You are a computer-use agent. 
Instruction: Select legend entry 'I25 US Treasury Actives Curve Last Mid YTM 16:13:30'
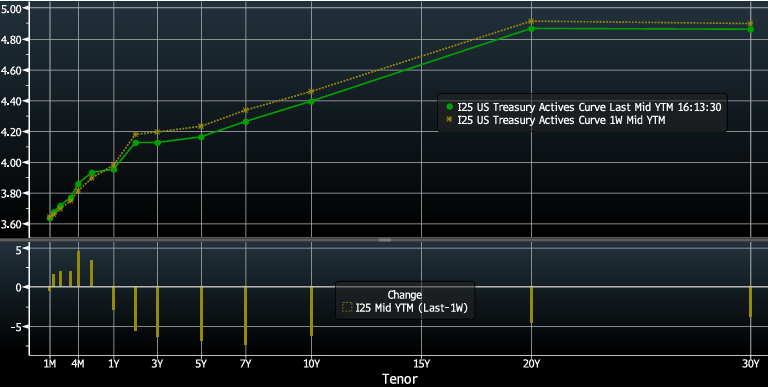pos(589,107)
